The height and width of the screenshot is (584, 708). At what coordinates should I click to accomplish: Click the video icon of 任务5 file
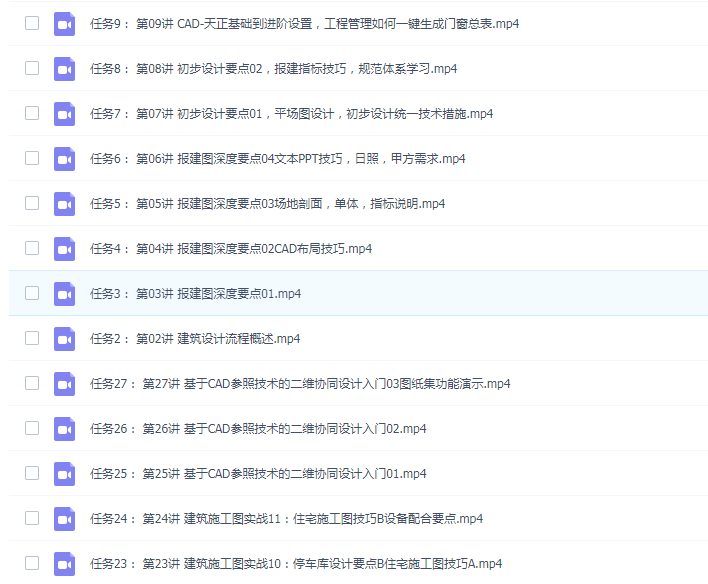(x=64, y=204)
